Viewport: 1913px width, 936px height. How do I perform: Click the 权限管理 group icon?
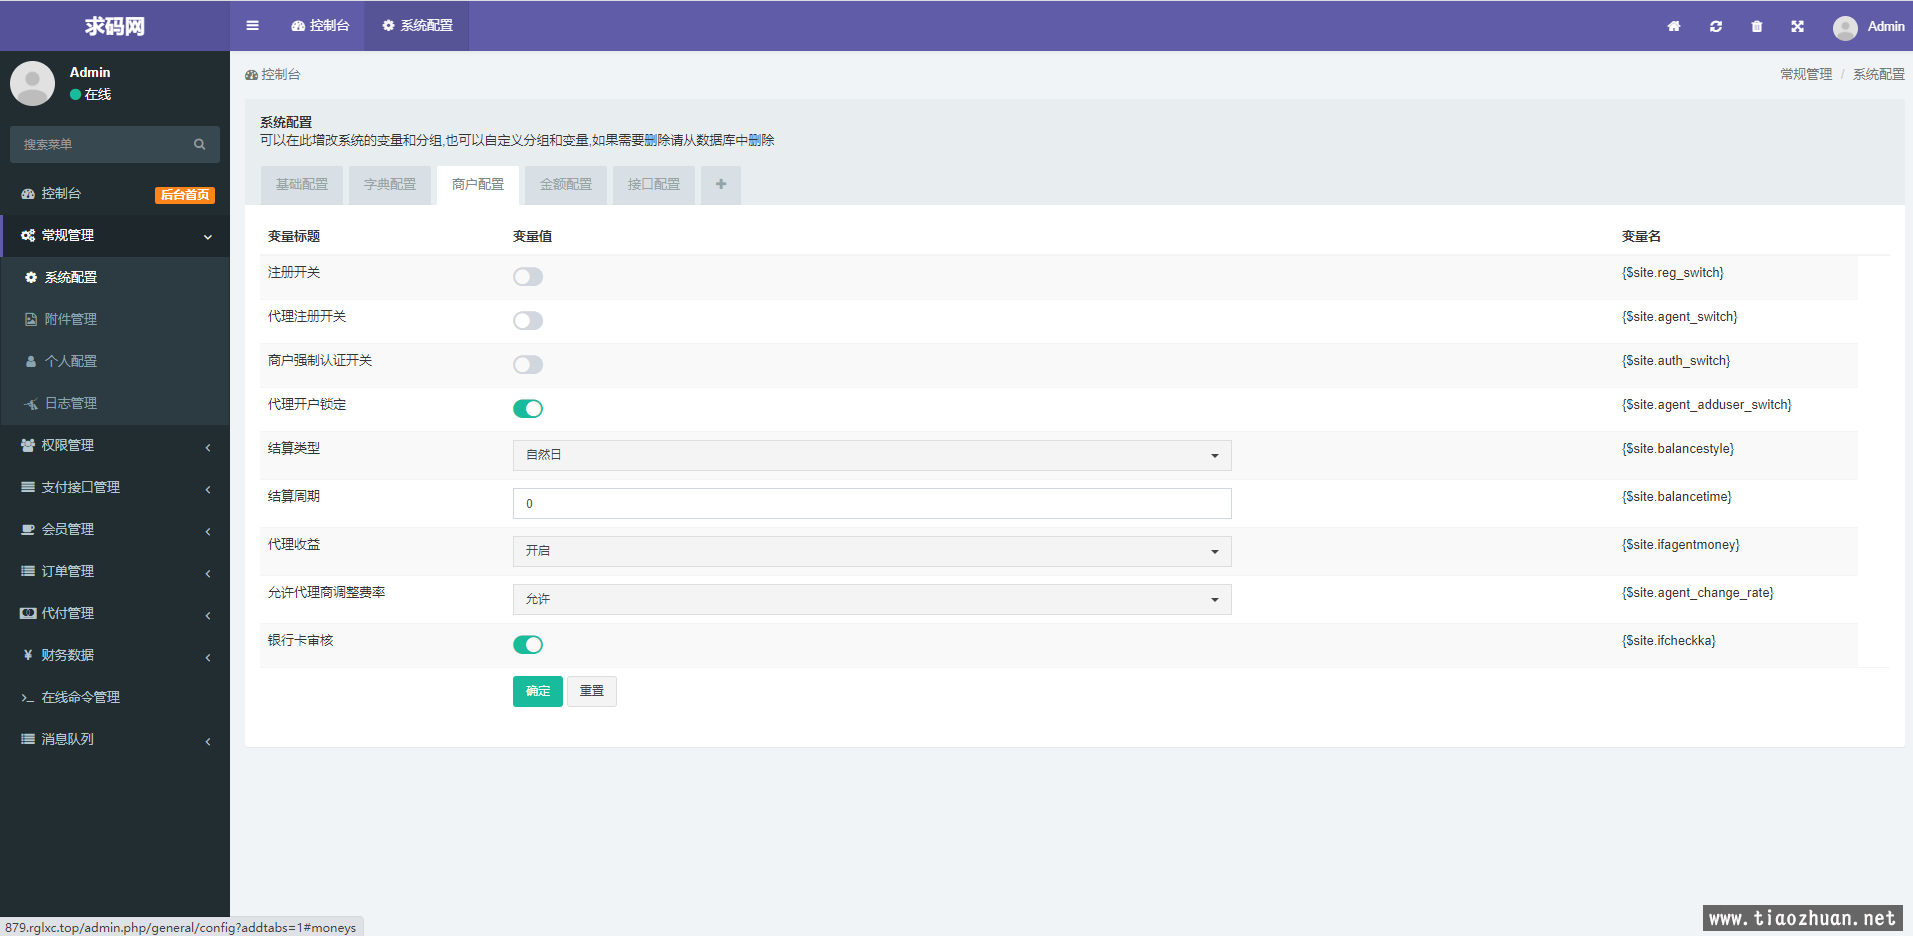tap(28, 446)
